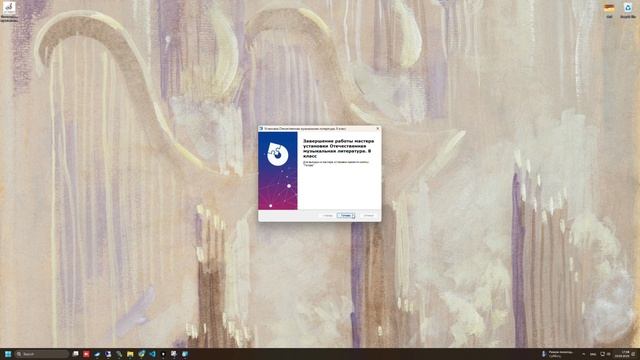The image size is (640, 360).
Task: Close the installer dialog with X
Action: 378,129
